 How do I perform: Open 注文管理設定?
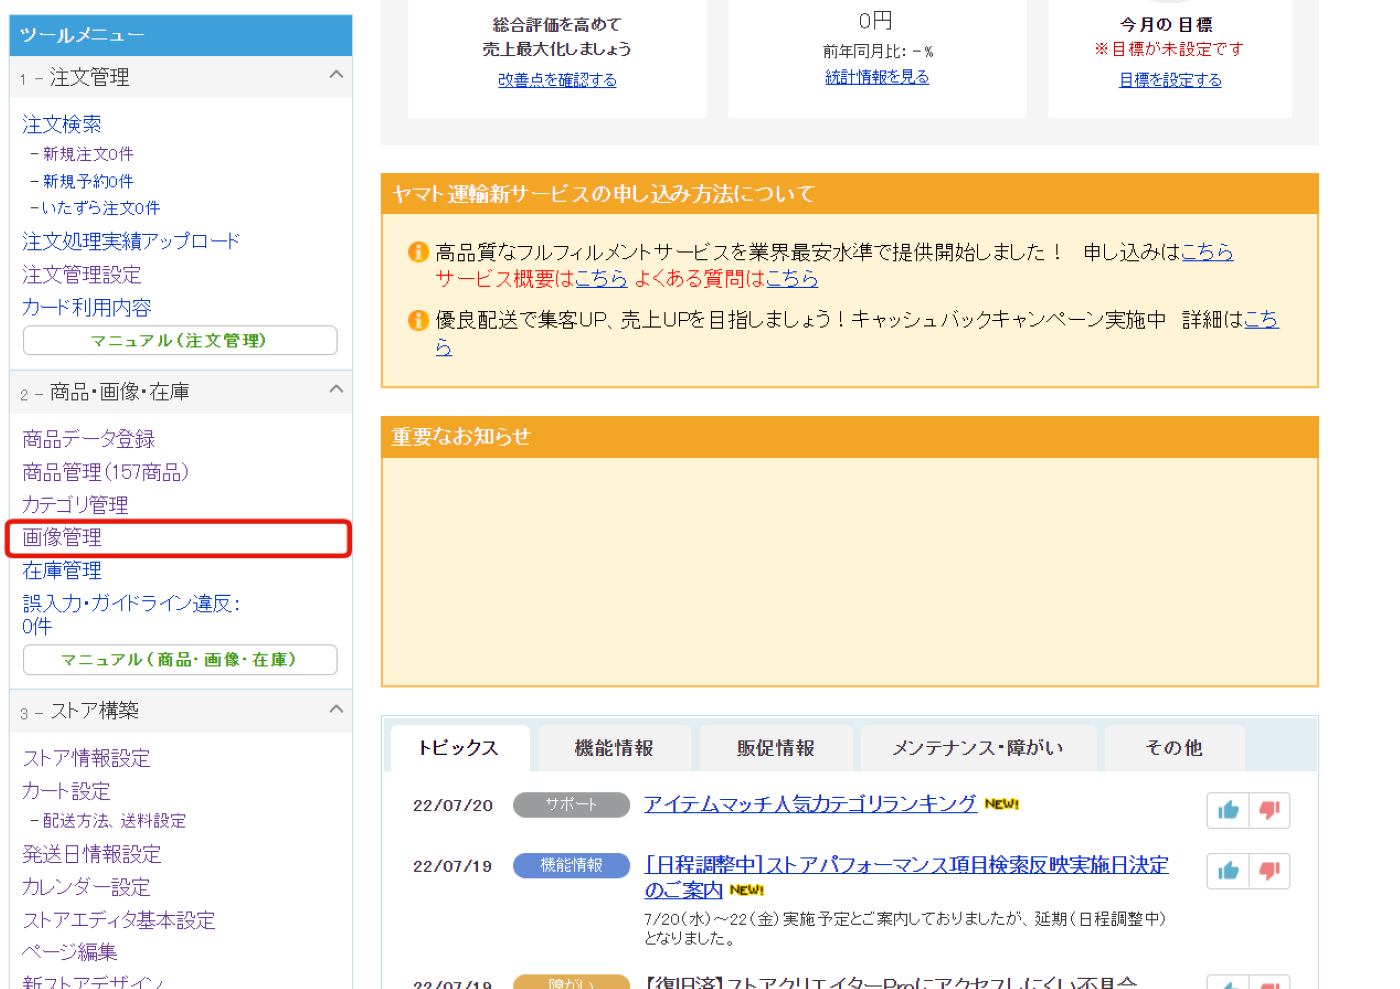pyautogui.click(x=82, y=274)
